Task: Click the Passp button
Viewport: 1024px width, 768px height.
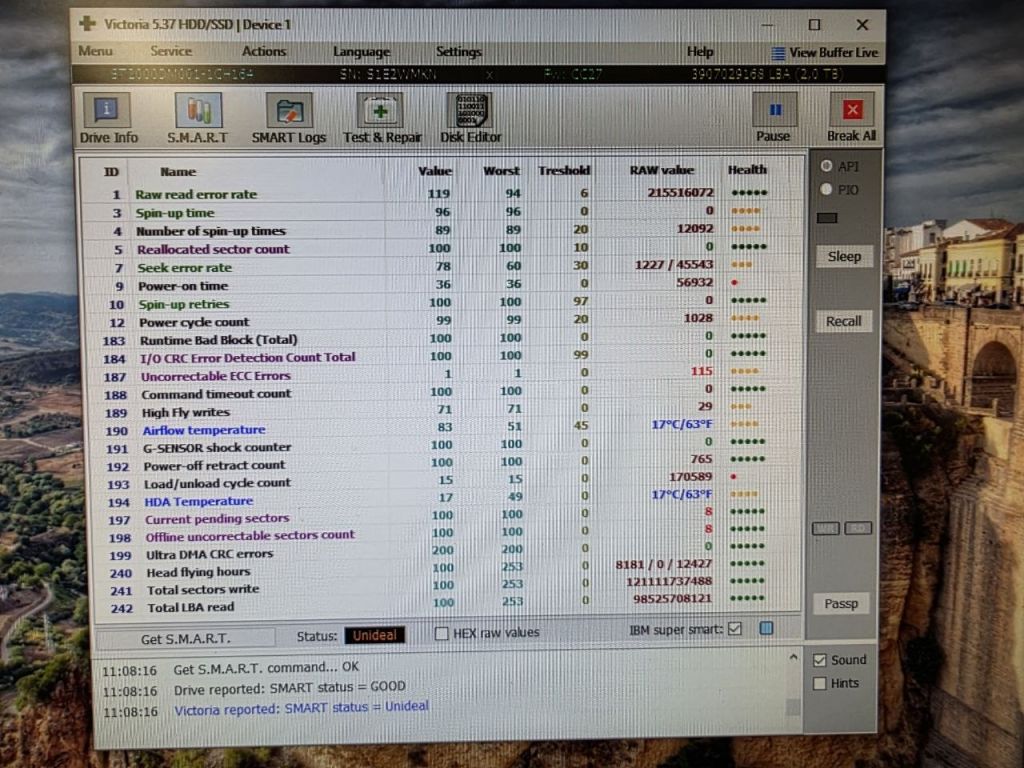Action: tap(841, 604)
